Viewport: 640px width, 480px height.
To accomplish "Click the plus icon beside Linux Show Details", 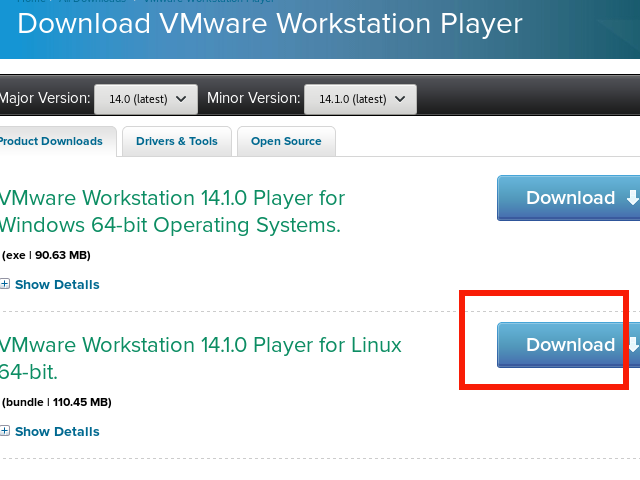I will pos(5,432).
